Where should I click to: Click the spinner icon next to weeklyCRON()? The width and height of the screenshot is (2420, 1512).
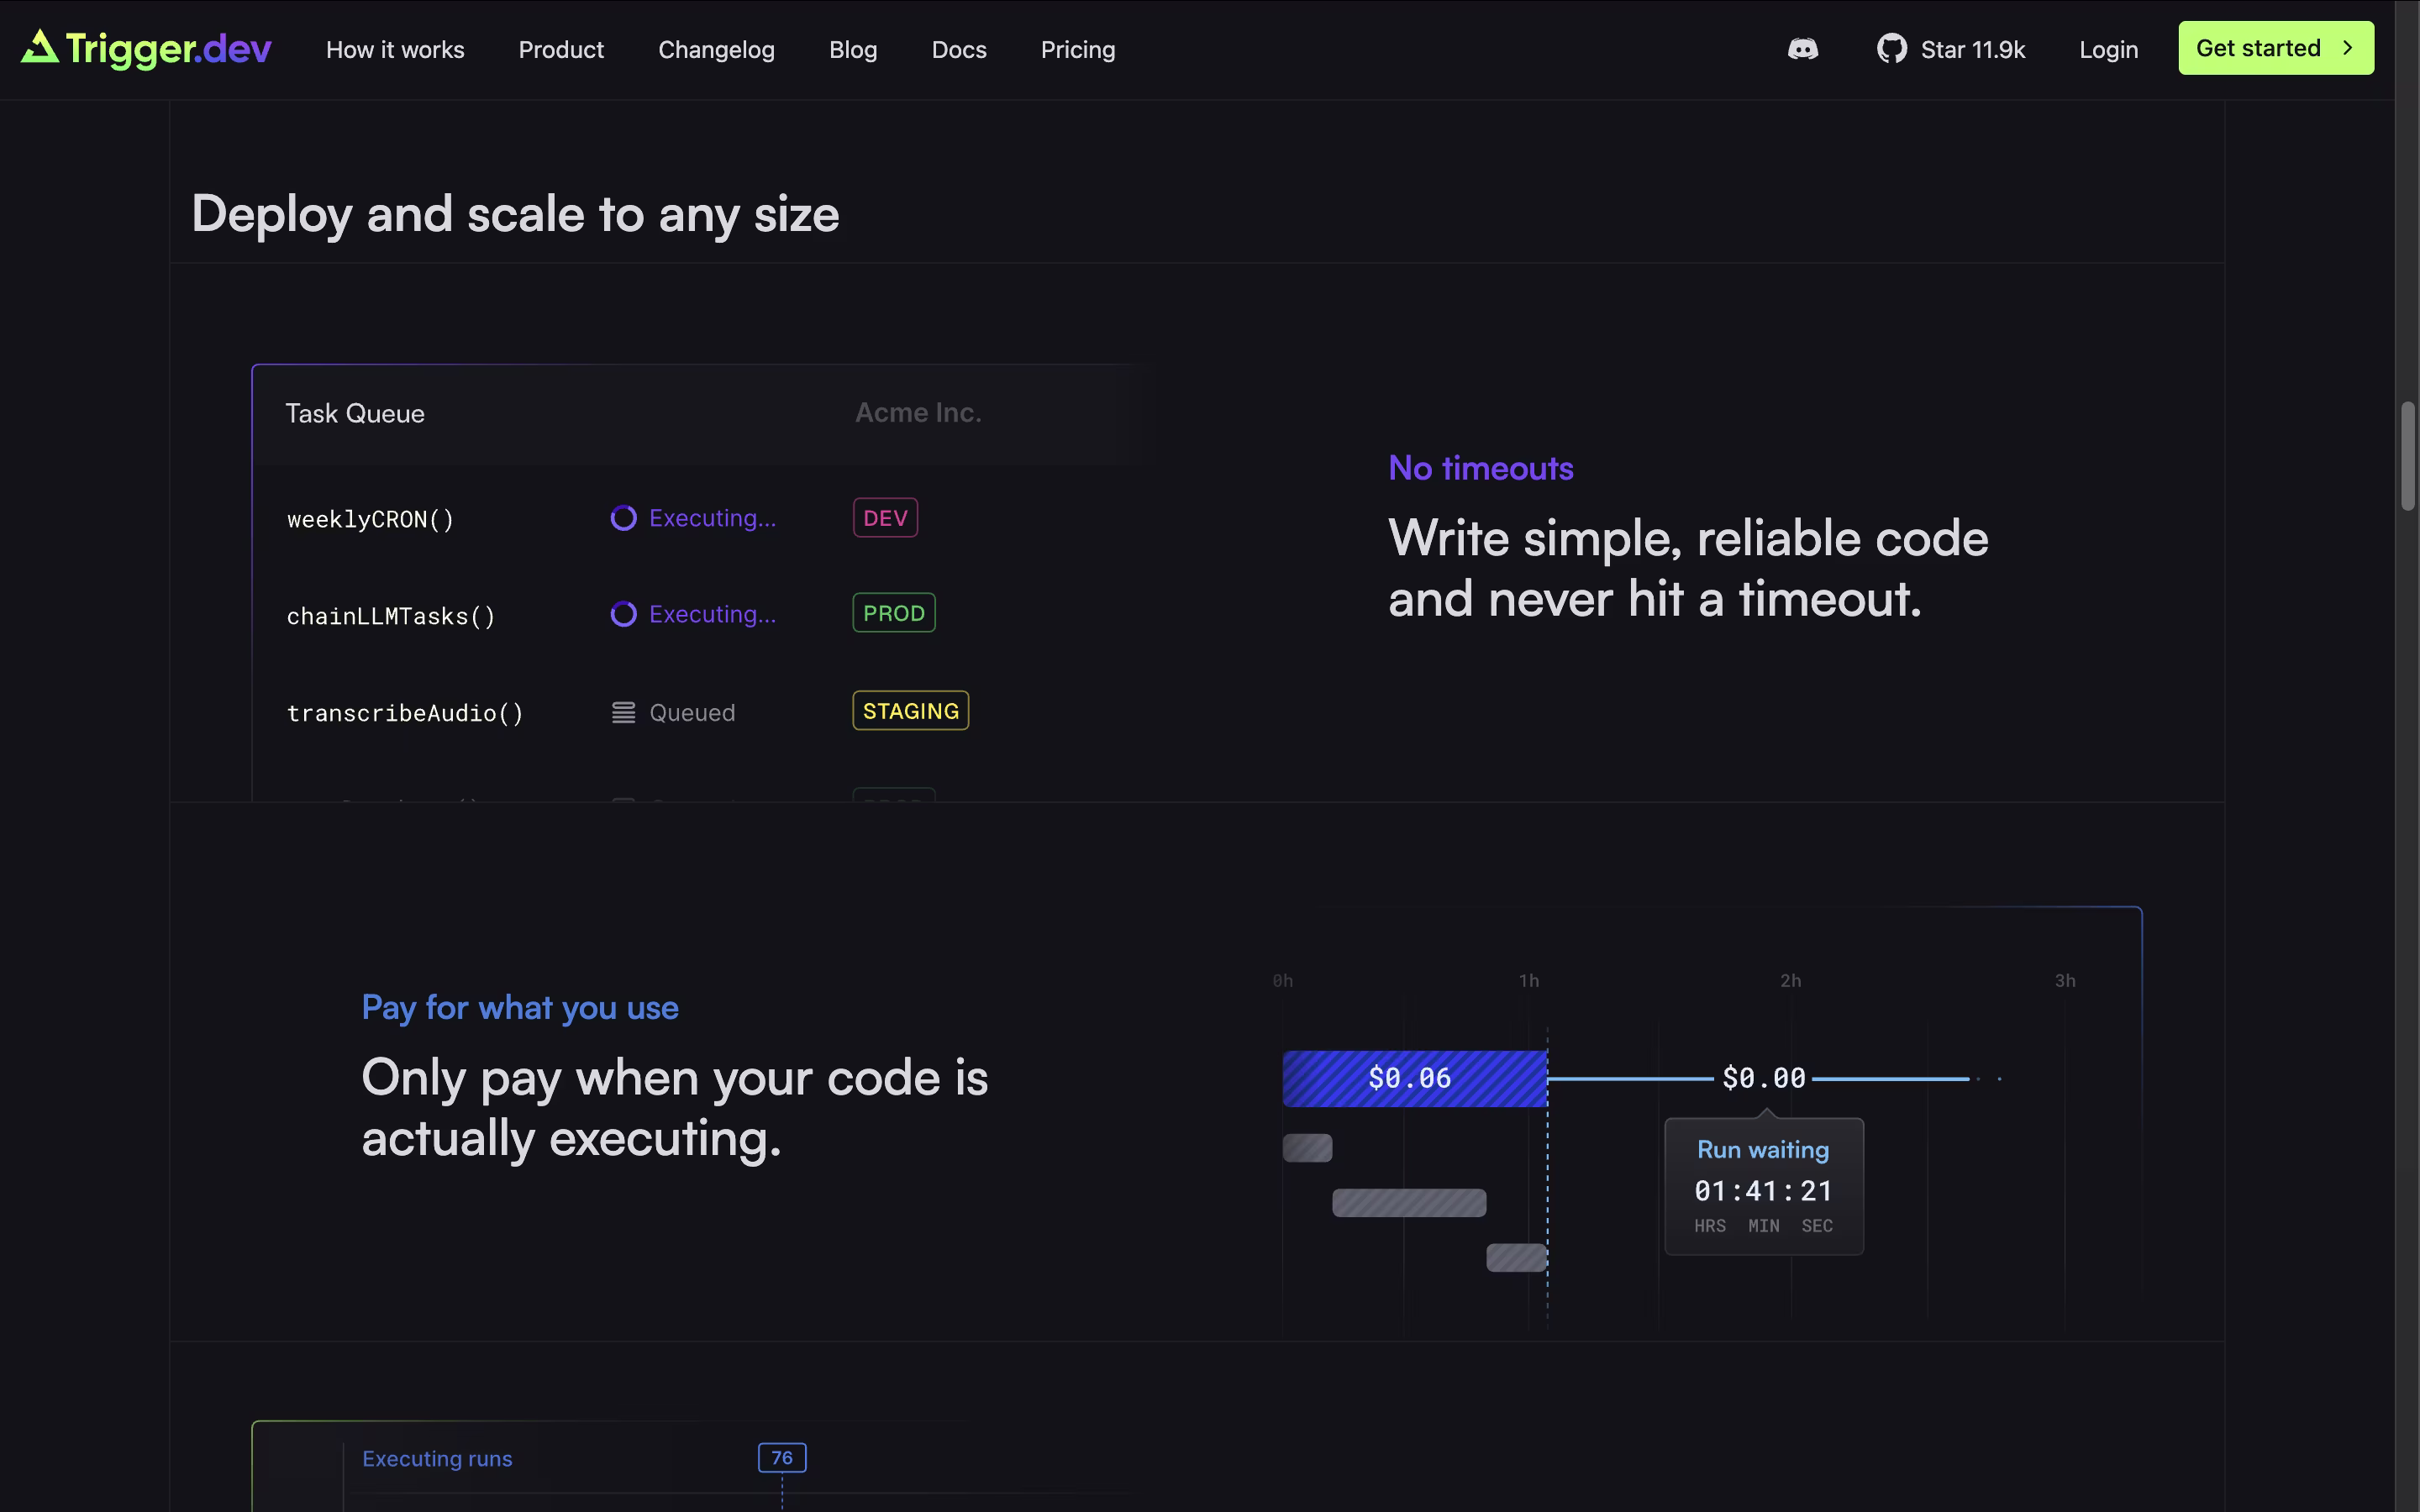623,518
